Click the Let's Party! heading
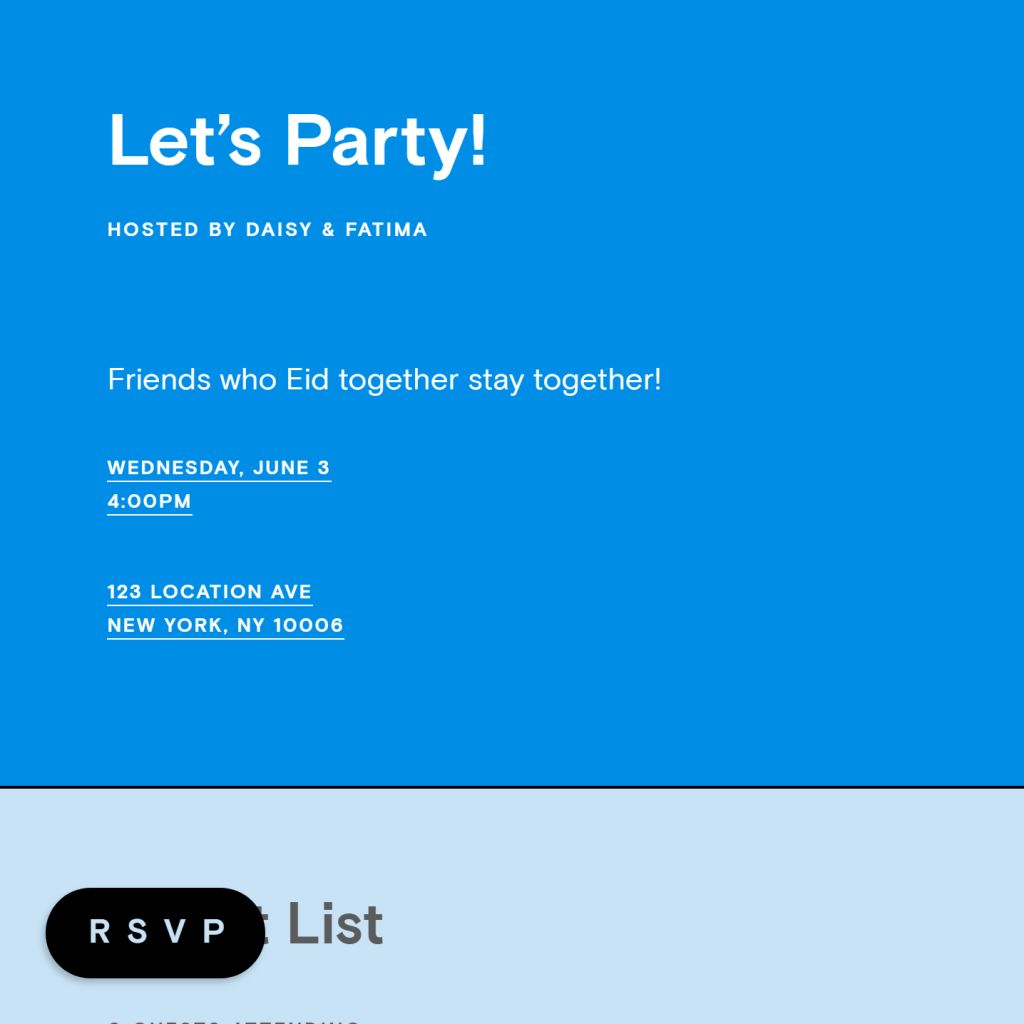Image resolution: width=1024 pixels, height=1024 pixels. click(297, 140)
